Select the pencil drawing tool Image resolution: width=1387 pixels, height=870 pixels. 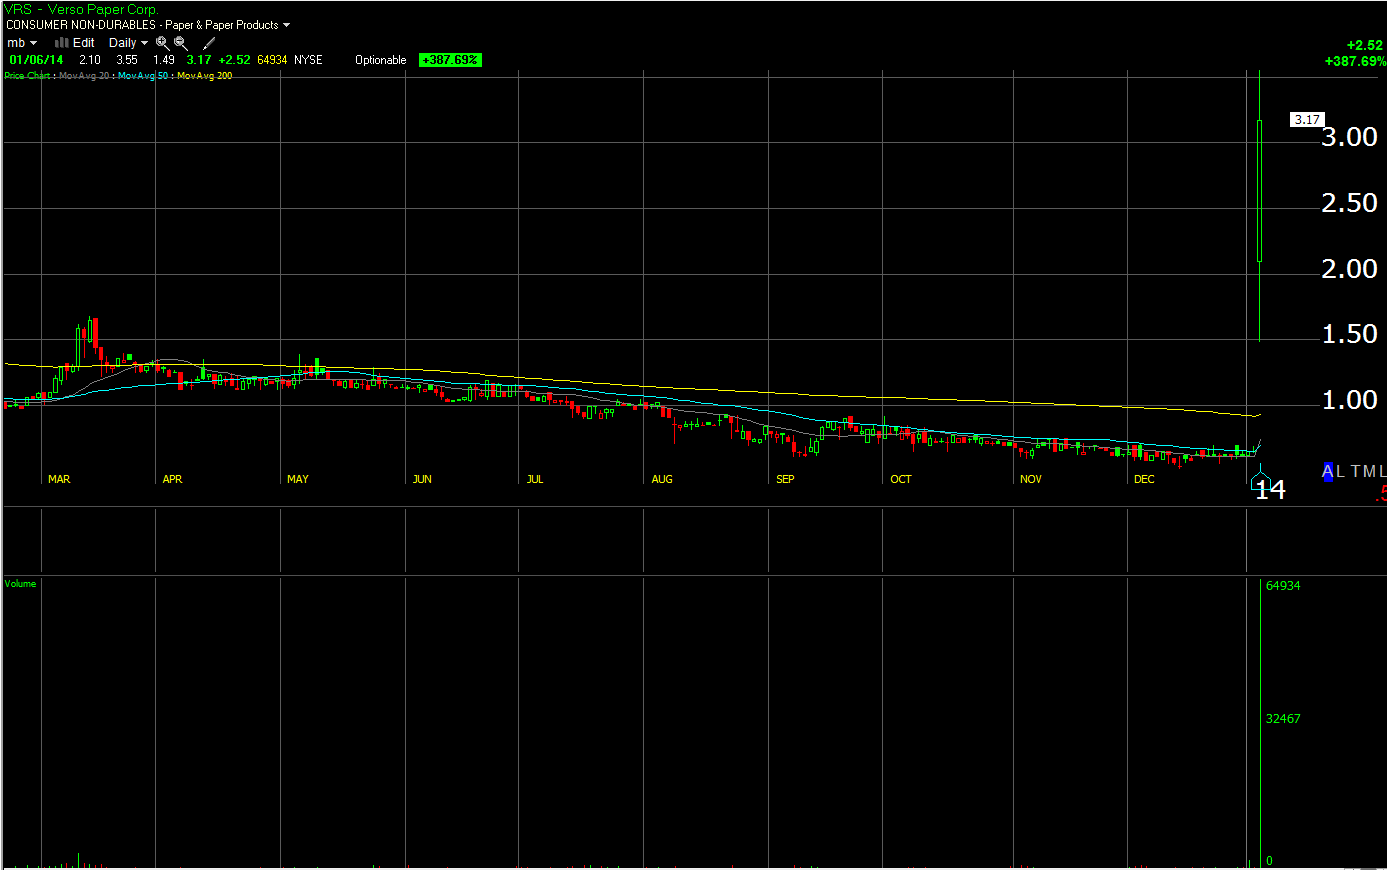coord(209,43)
